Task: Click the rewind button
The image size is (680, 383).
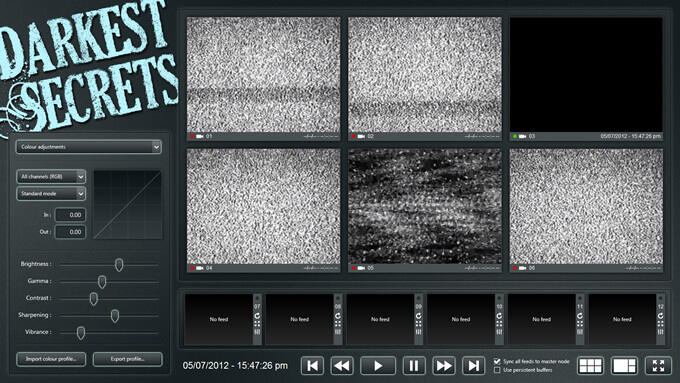Action: (x=342, y=366)
